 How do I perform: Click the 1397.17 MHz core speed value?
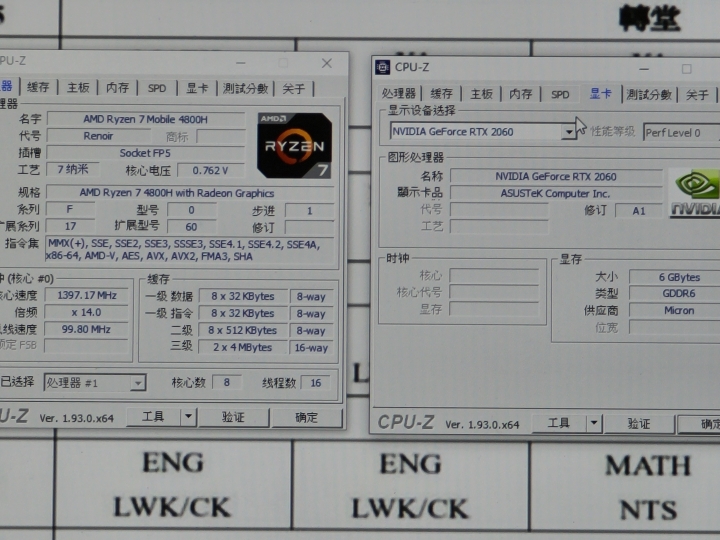click(x=87, y=295)
